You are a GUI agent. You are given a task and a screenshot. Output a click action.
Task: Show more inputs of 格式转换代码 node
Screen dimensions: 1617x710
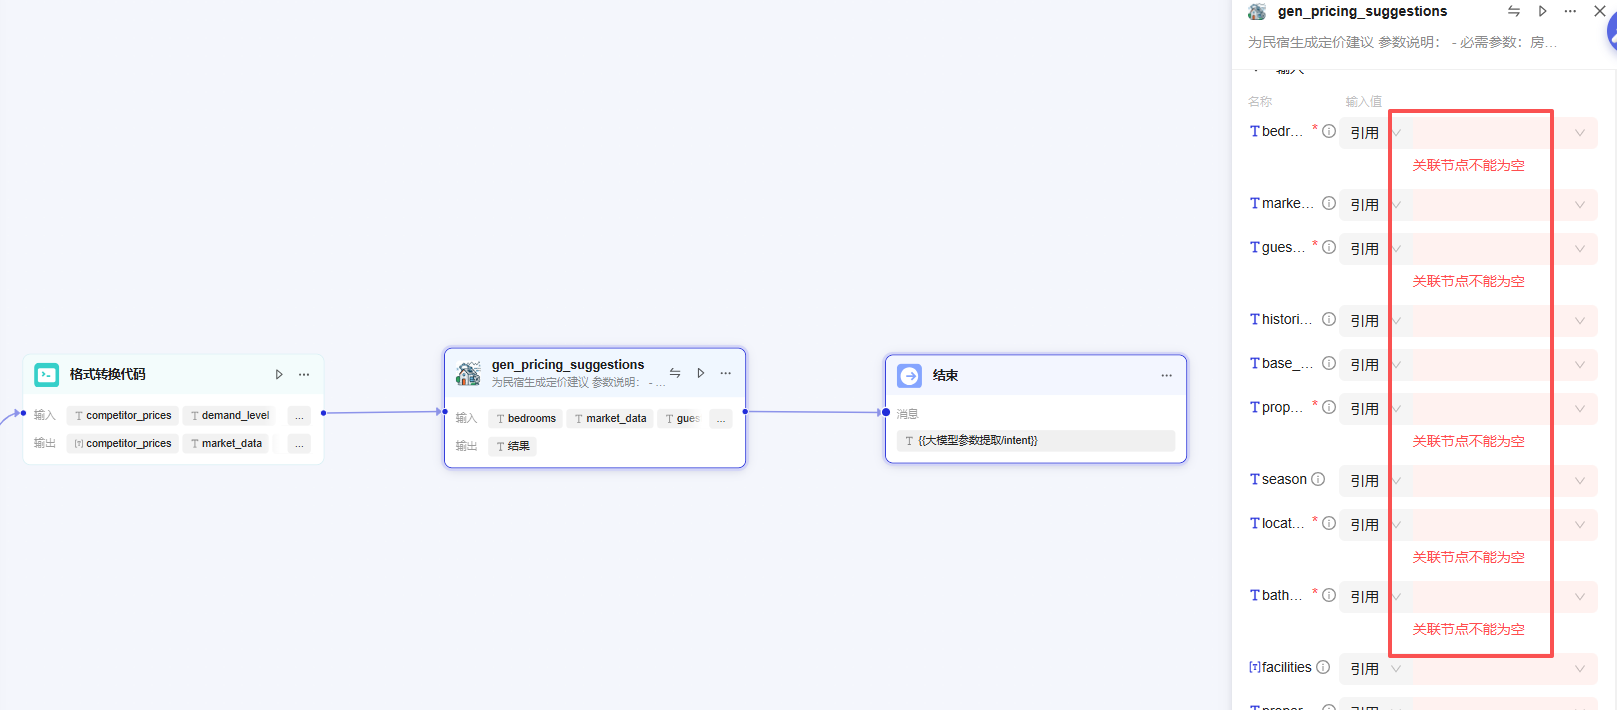[x=299, y=415]
